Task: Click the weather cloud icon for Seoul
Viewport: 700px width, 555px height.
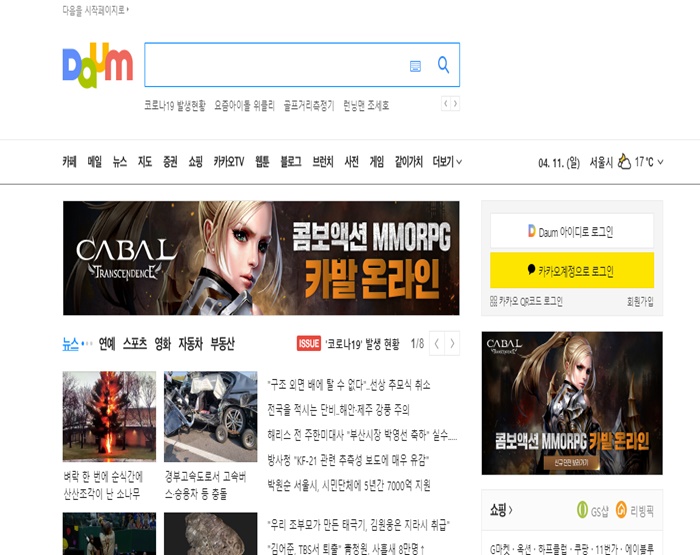Action: pos(624,162)
